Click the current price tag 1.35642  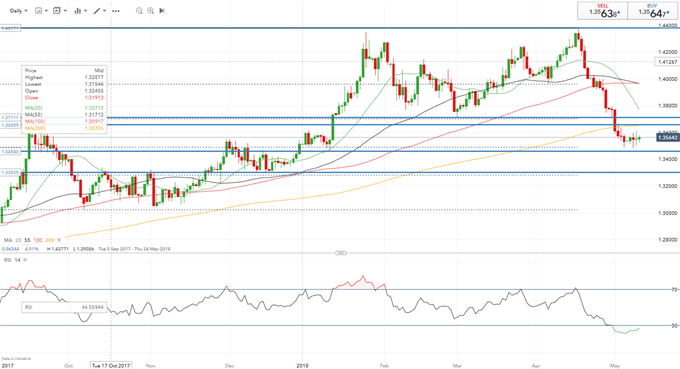[668, 137]
